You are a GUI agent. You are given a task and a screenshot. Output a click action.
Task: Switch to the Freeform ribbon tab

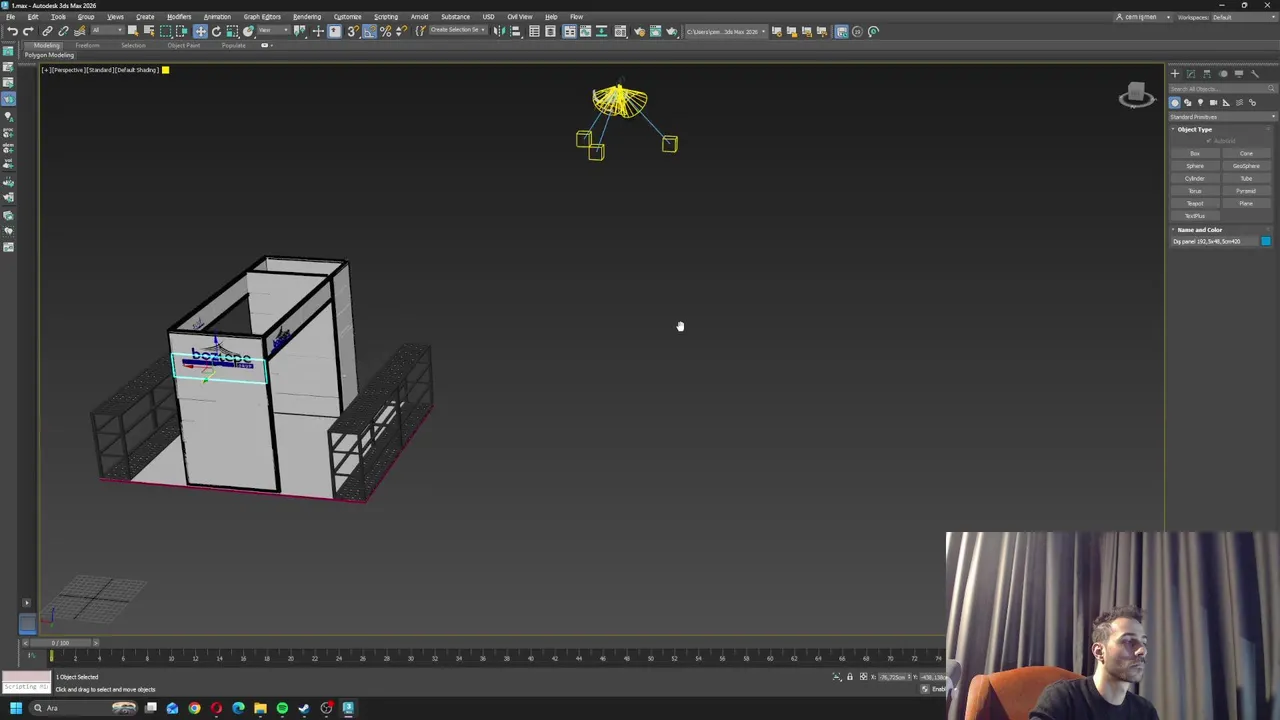pyautogui.click(x=87, y=46)
